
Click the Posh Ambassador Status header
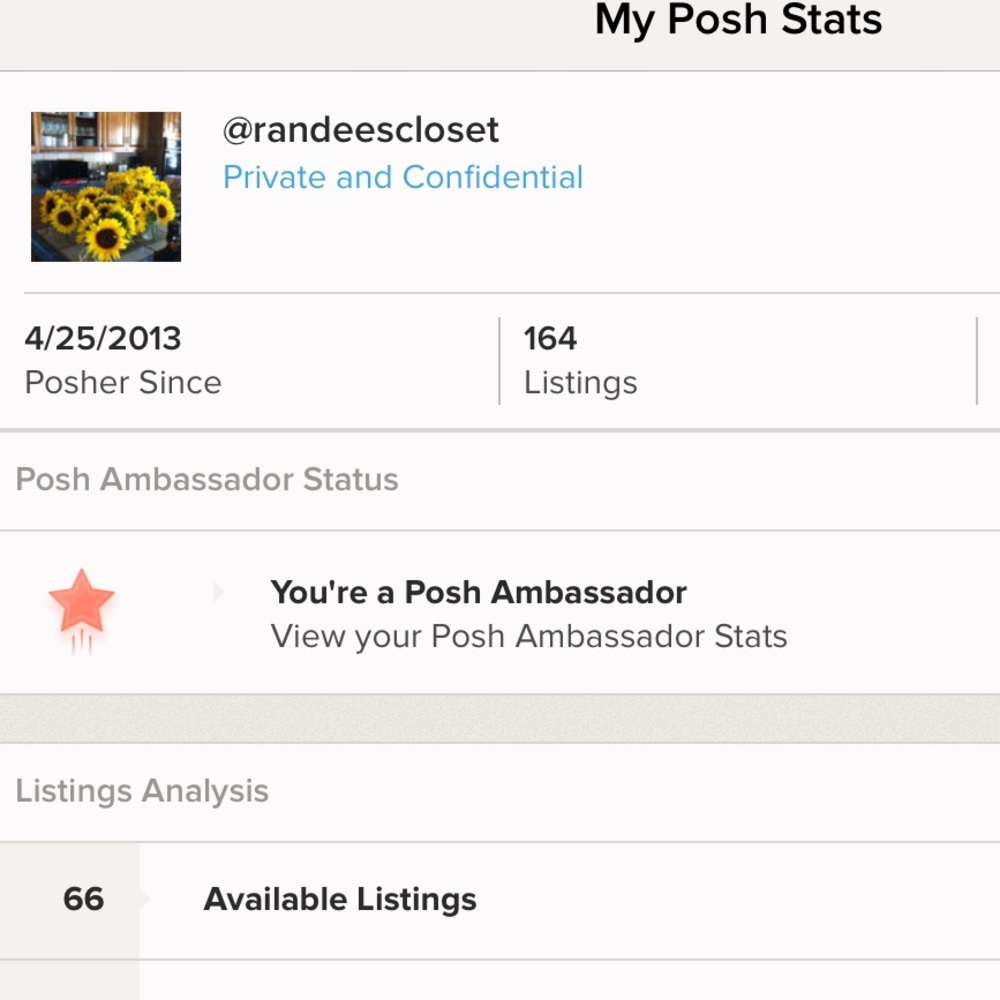[206, 479]
